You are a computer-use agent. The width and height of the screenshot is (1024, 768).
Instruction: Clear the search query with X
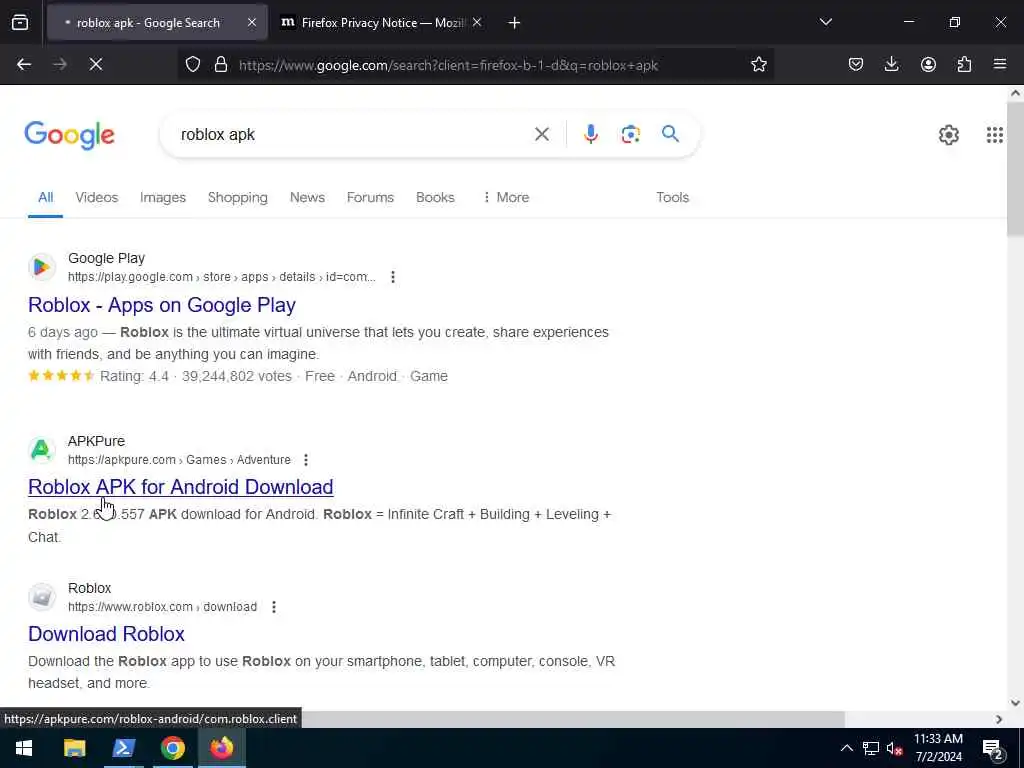click(x=542, y=135)
